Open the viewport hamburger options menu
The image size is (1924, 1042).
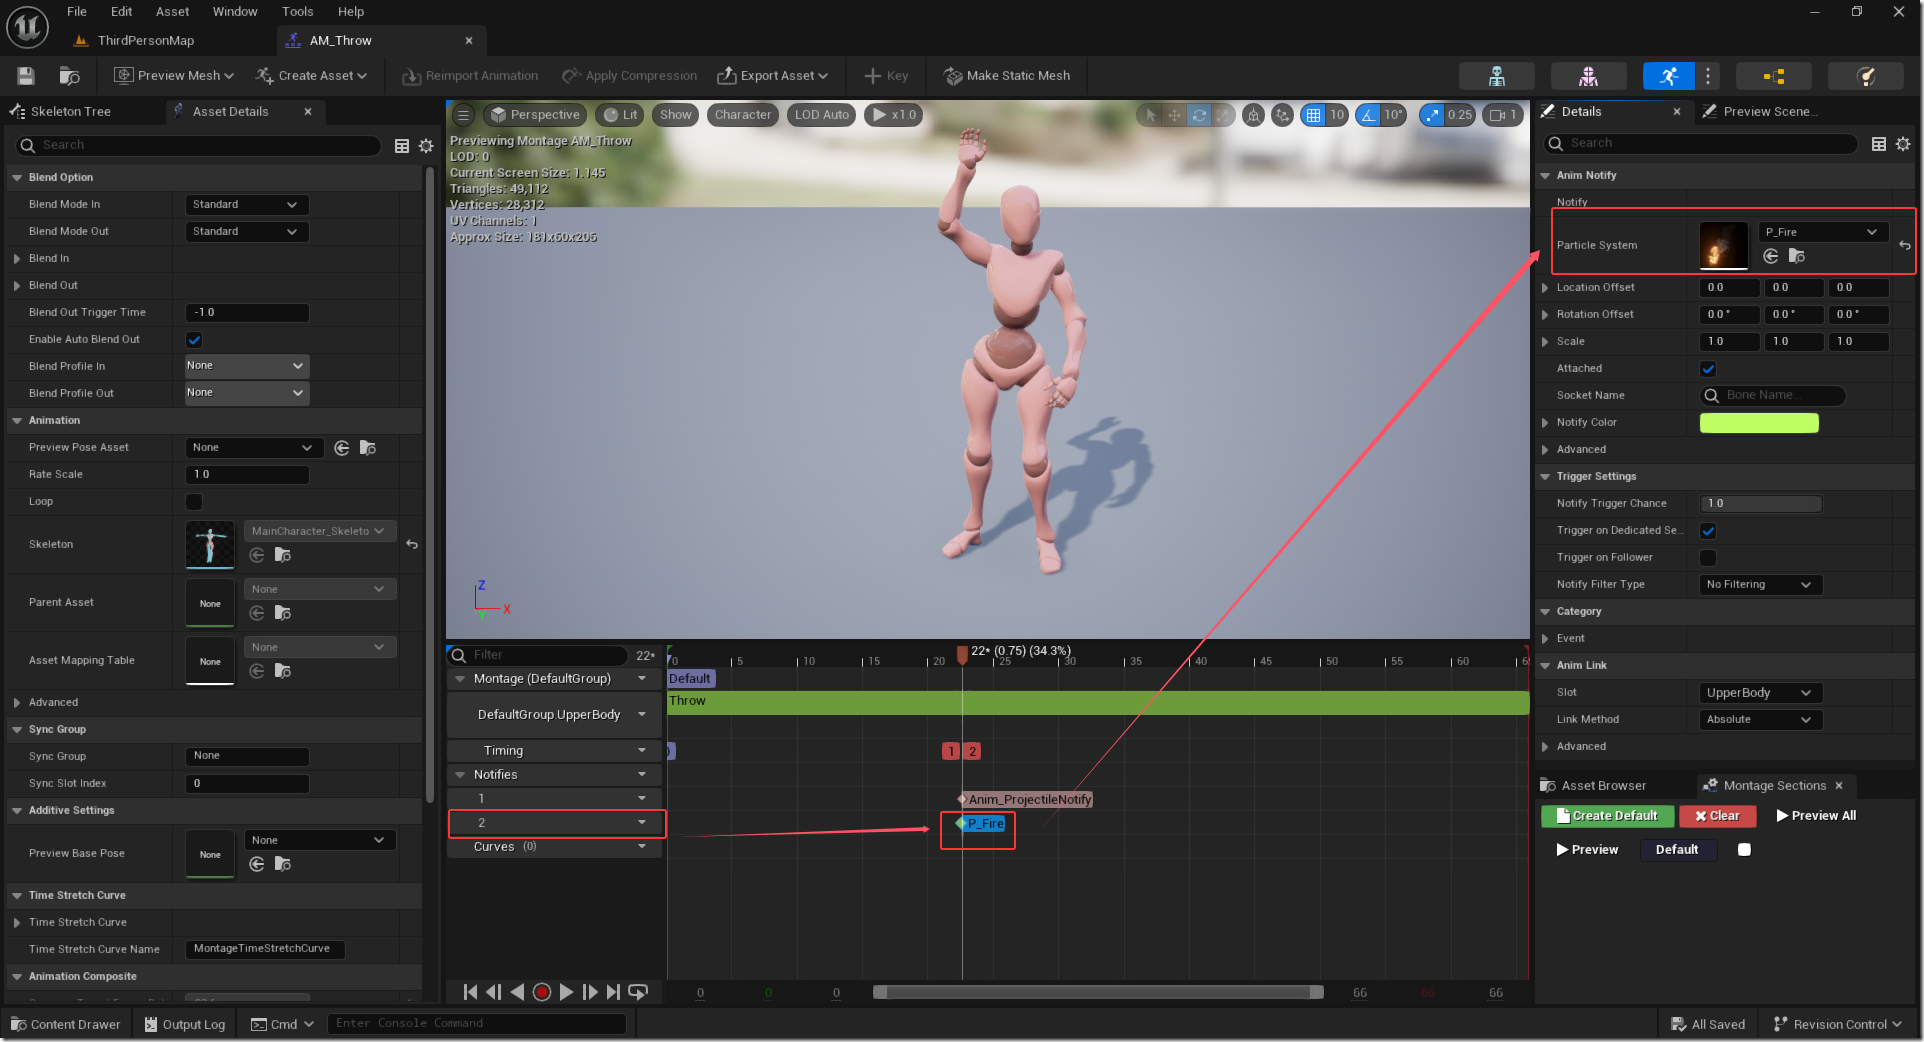(x=463, y=115)
